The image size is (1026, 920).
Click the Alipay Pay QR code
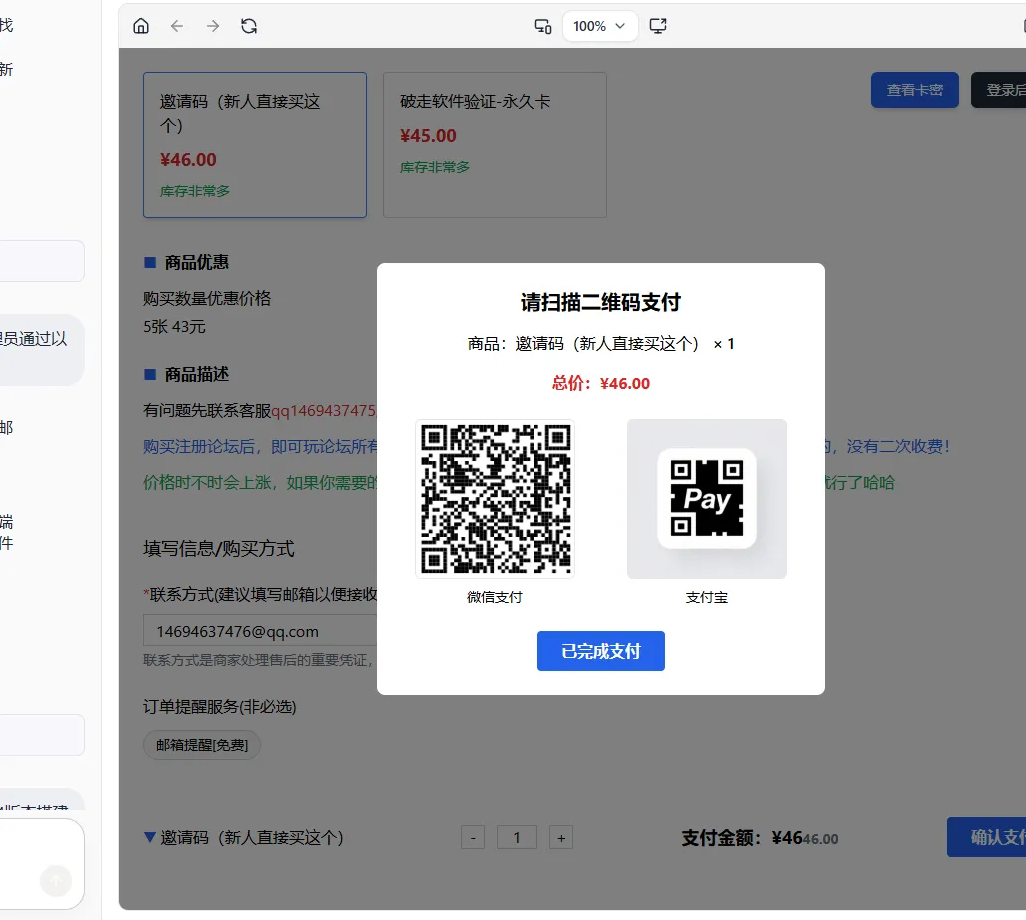(707, 498)
